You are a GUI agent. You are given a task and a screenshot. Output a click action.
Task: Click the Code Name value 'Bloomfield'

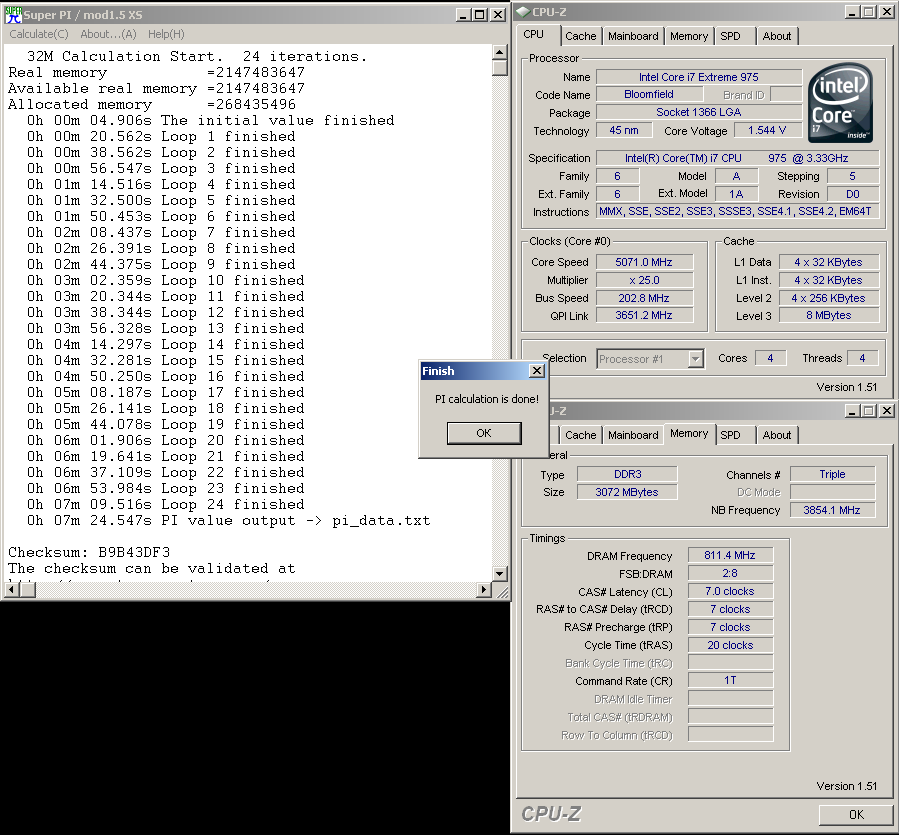click(x=649, y=95)
